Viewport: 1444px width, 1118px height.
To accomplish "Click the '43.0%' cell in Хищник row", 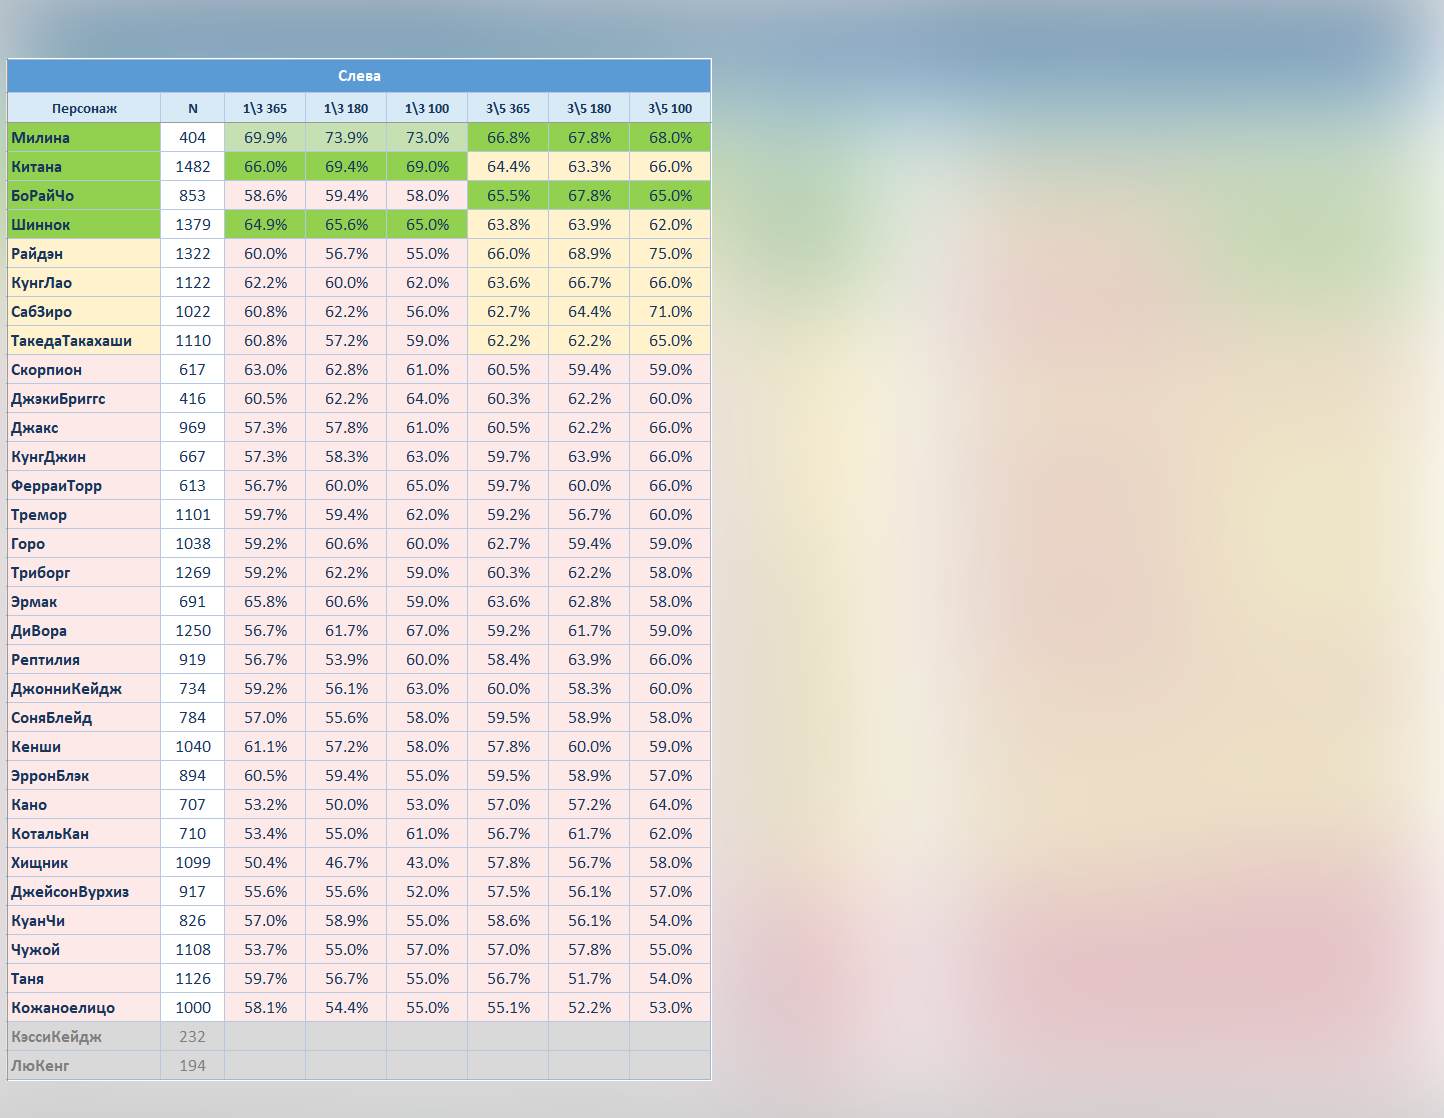I will pos(427,863).
